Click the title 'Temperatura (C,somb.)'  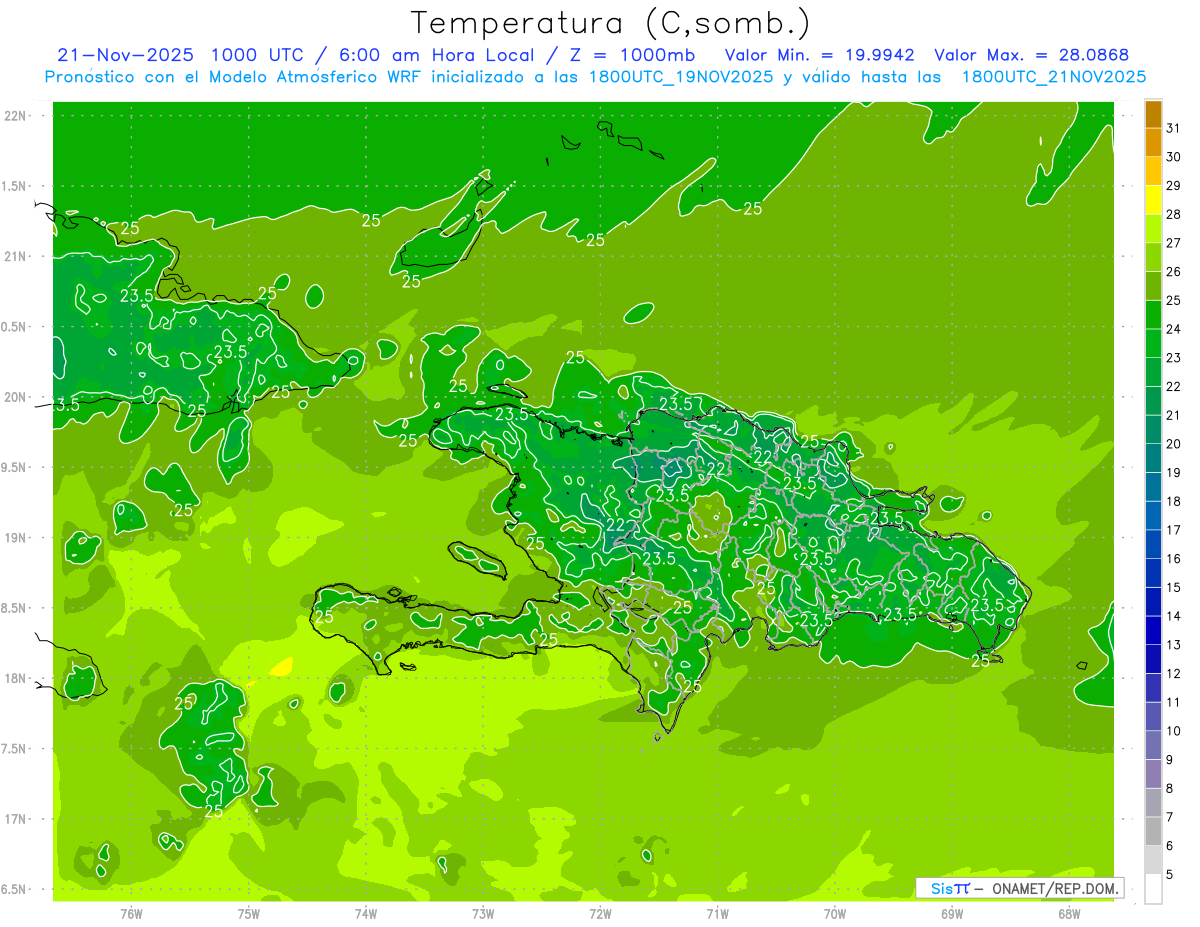click(x=611, y=24)
